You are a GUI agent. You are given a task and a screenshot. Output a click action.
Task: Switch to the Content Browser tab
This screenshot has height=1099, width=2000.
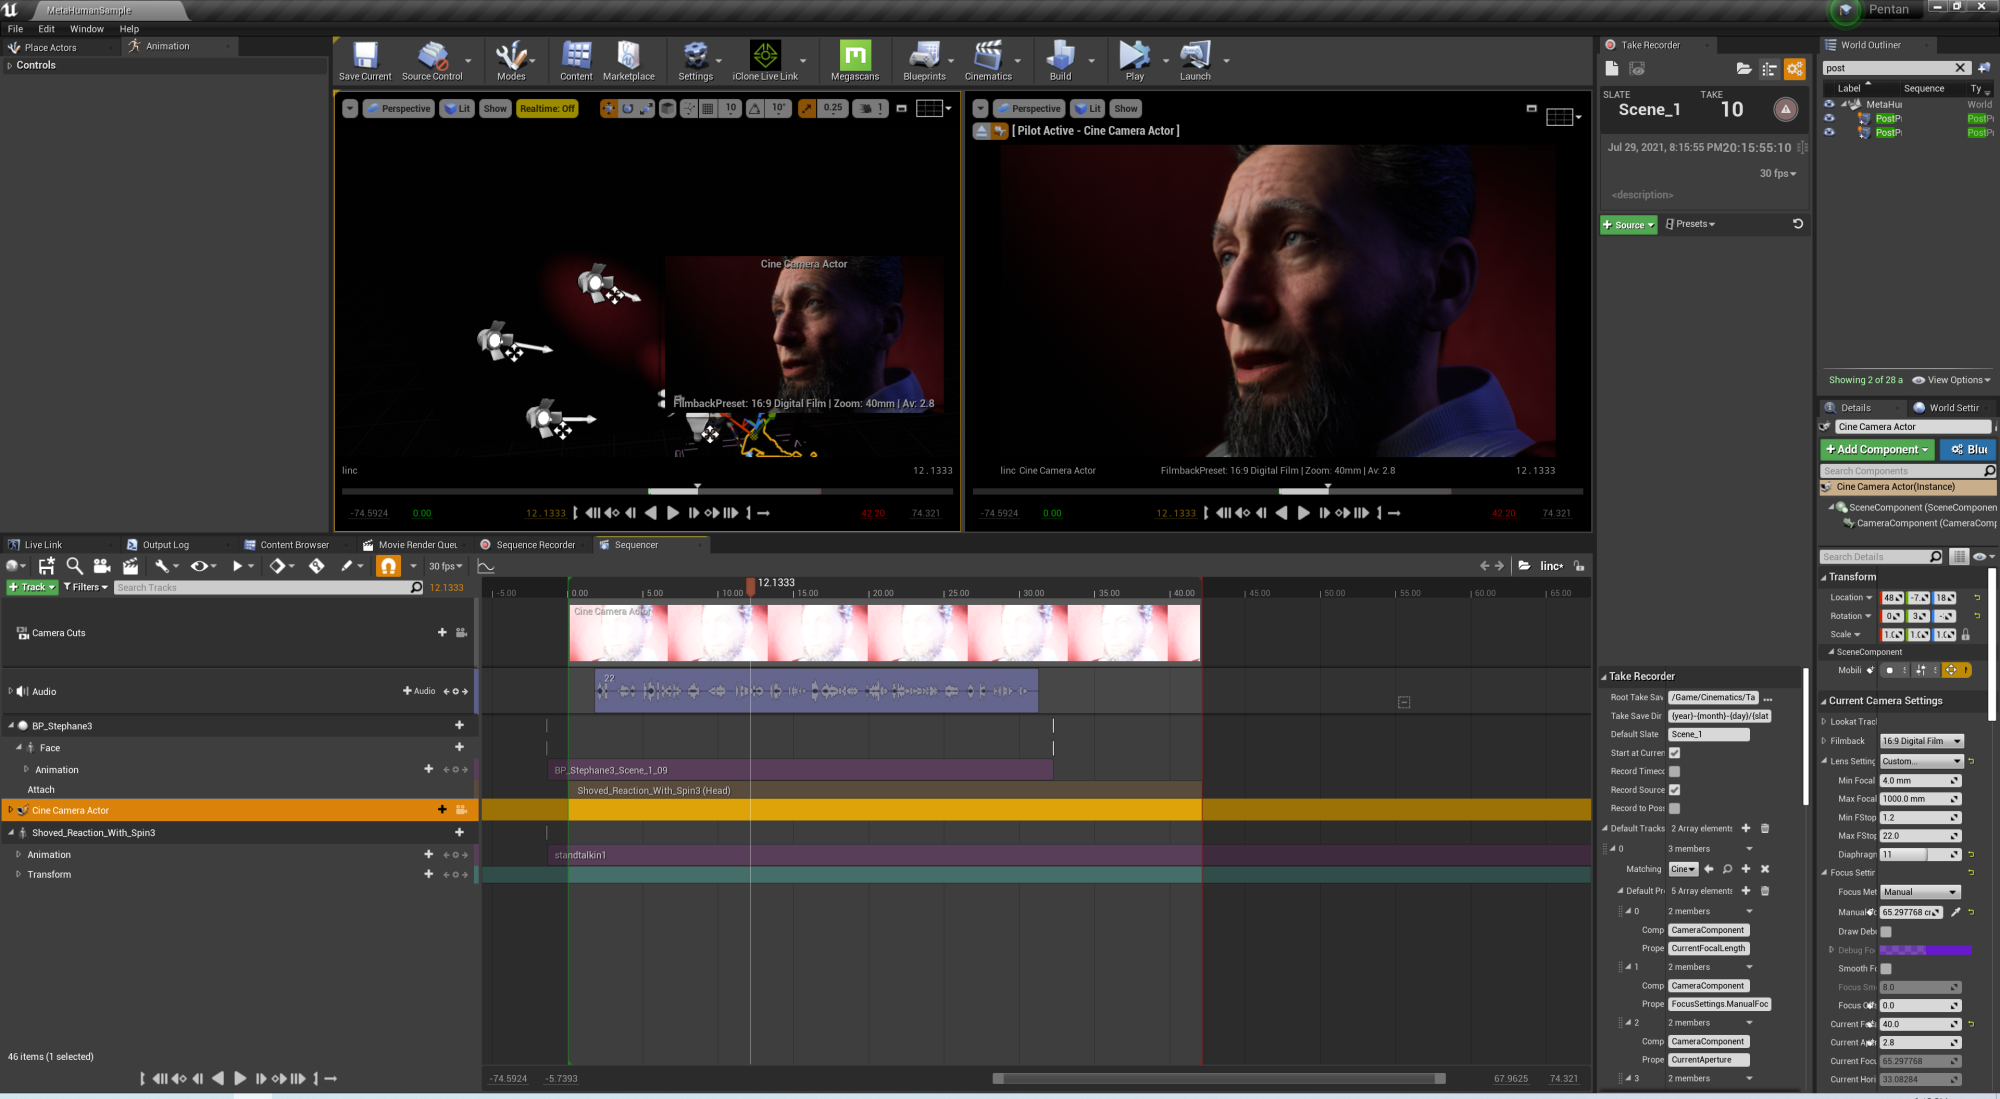[294, 545]
